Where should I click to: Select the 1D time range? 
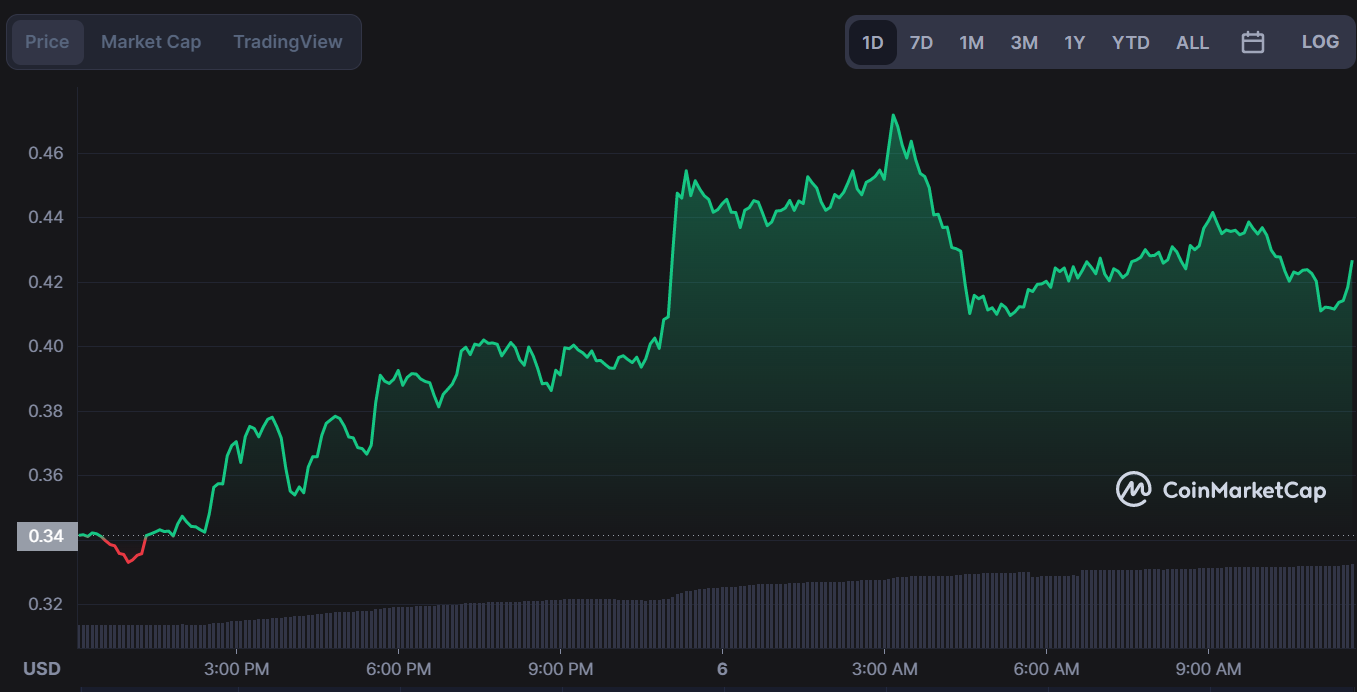click(872, 42)
